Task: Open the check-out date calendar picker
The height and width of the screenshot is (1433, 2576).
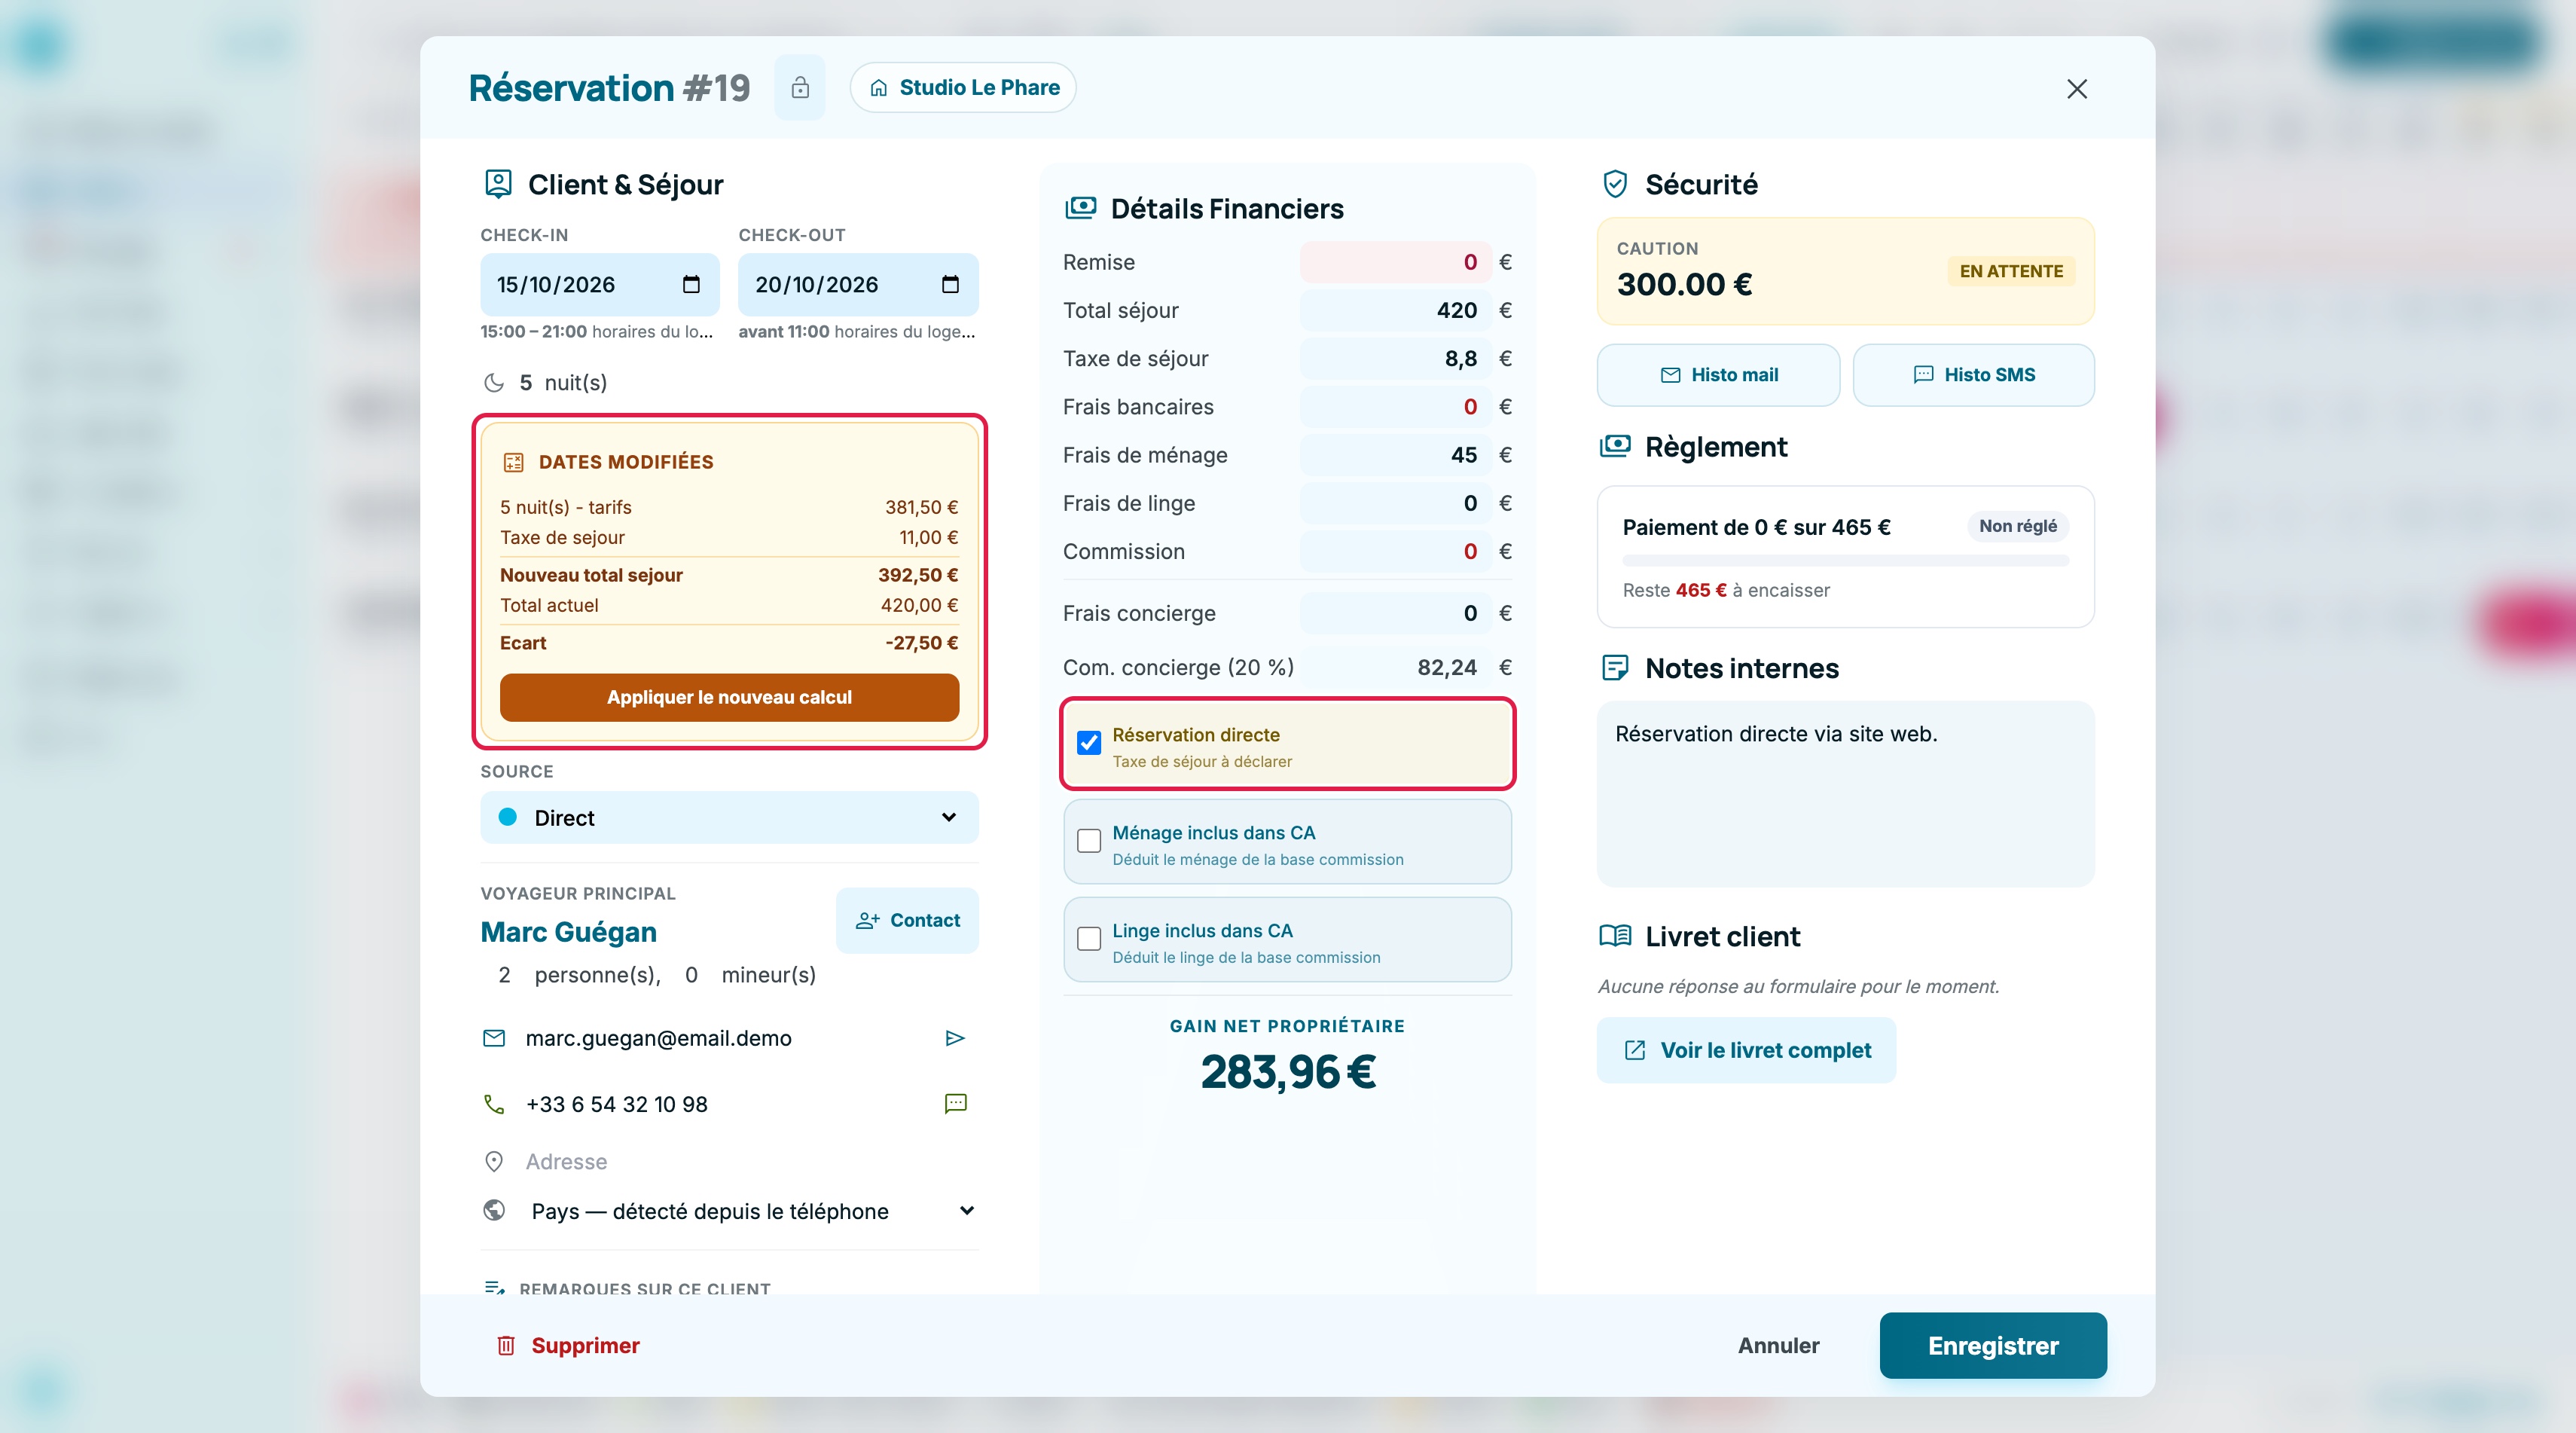Action: click(x=950, y=285)
